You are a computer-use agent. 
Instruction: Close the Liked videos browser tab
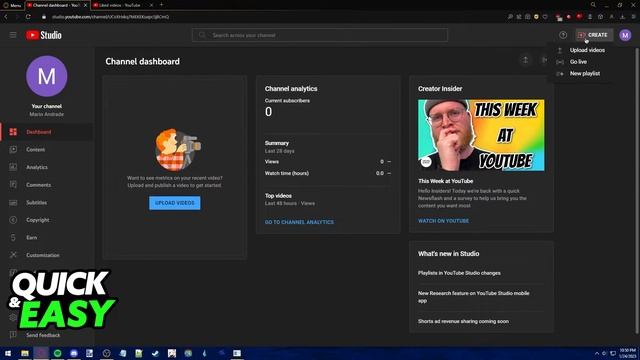(x=151, y=5)
